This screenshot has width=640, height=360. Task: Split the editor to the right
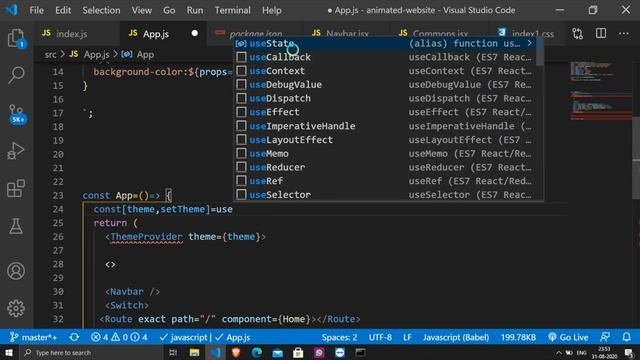coord(601,33)
